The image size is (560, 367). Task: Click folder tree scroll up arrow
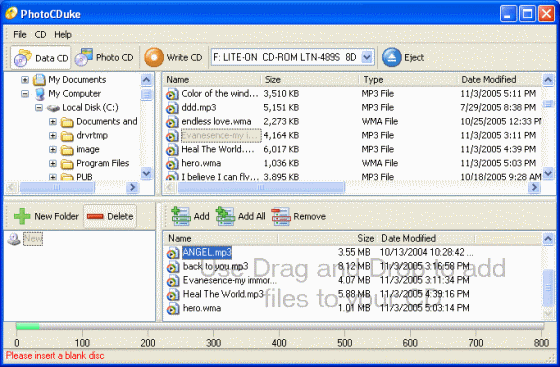(x=146, y=80)
